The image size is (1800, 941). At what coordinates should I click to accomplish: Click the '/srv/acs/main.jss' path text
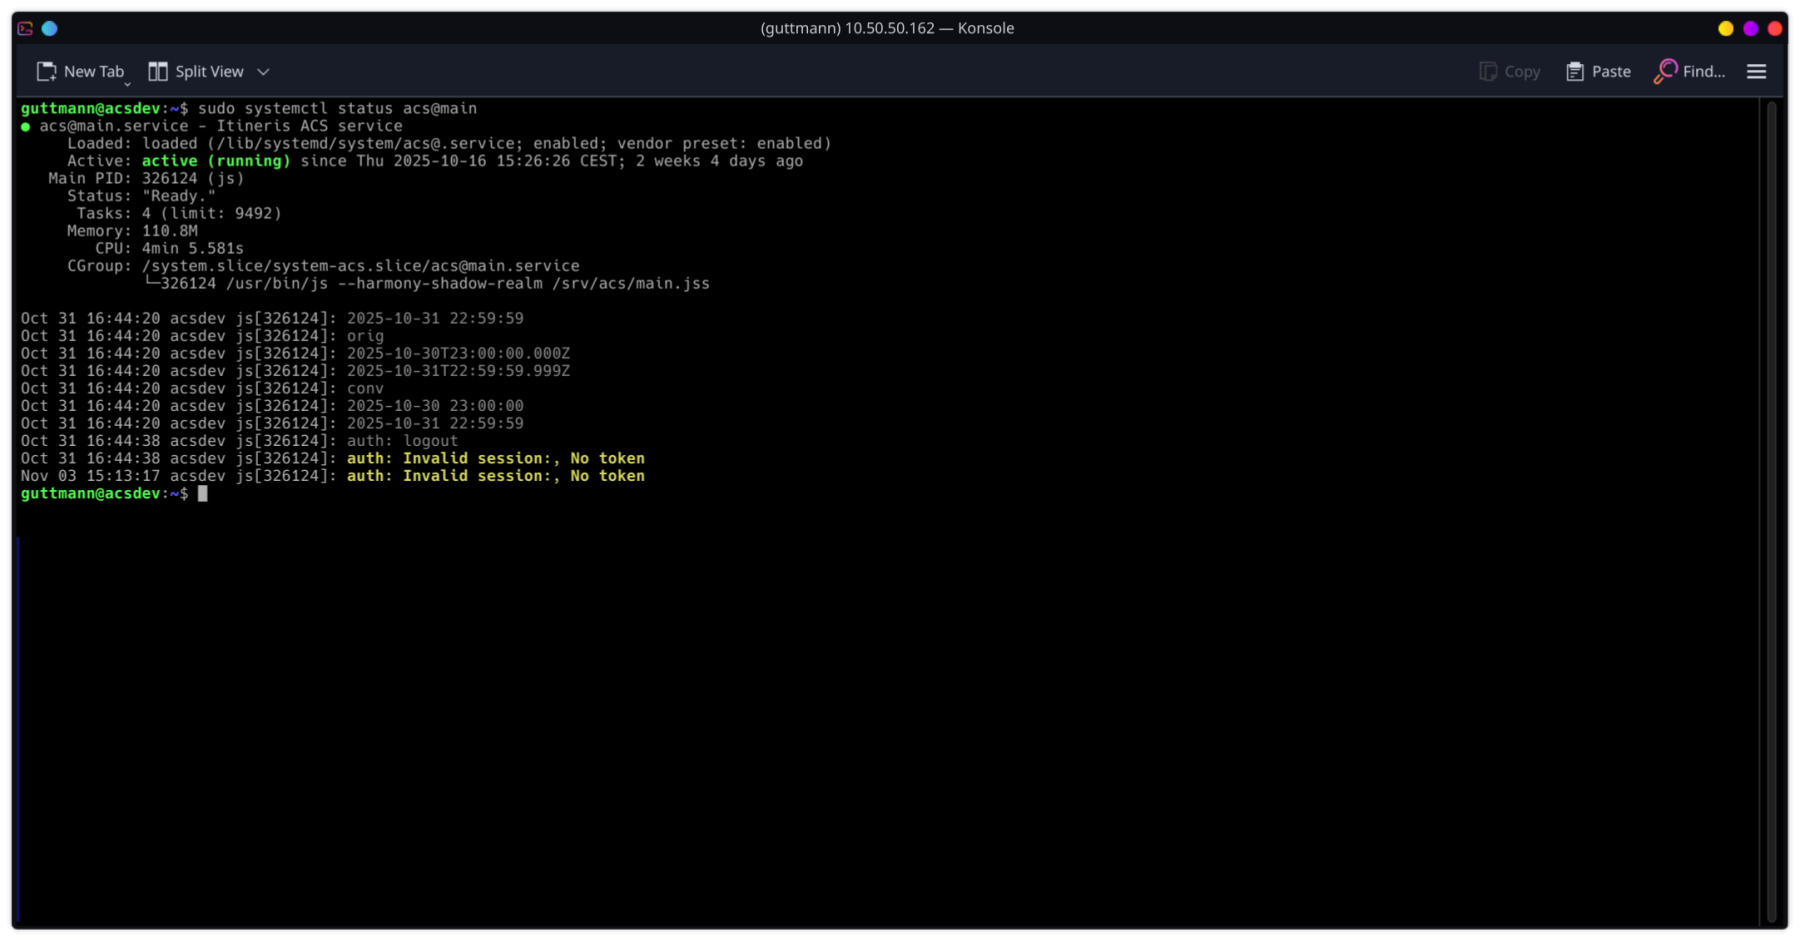(x=631, y=284)
